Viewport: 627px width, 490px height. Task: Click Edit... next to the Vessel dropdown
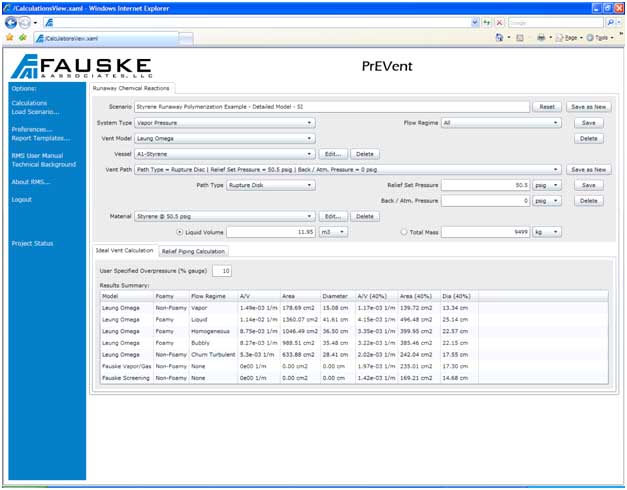tap(333, 154)
